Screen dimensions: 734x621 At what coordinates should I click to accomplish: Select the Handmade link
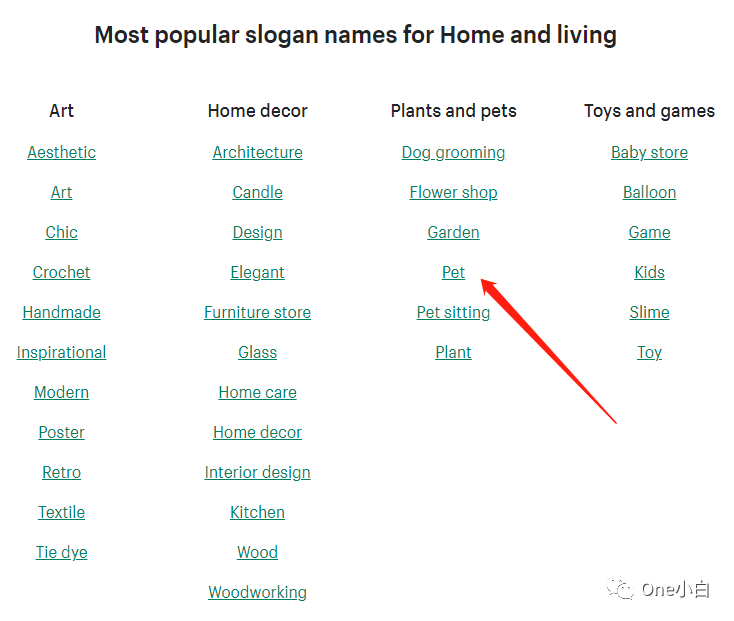click(61, 312)
